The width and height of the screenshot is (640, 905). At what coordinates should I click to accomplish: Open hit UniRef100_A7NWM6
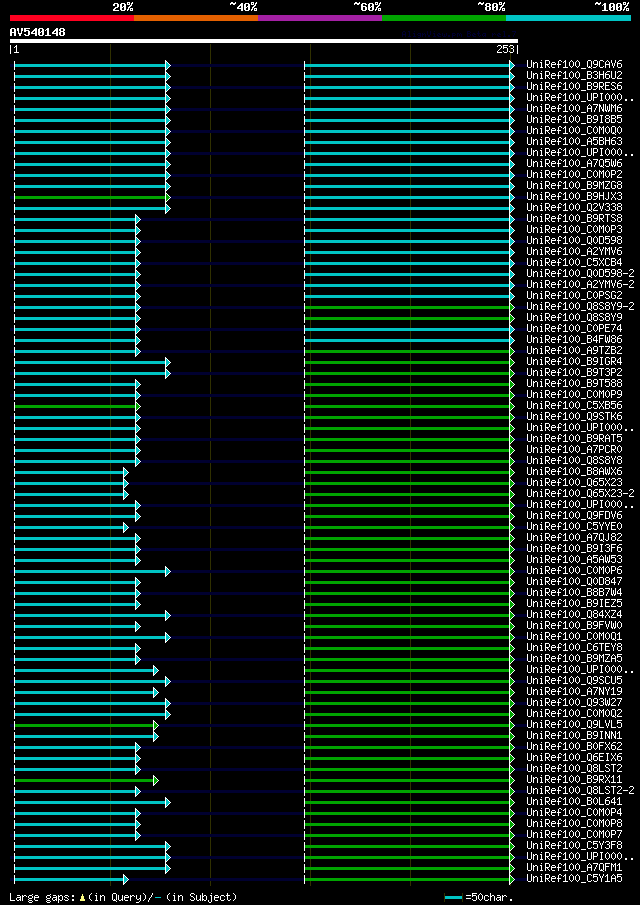[574, 109]
